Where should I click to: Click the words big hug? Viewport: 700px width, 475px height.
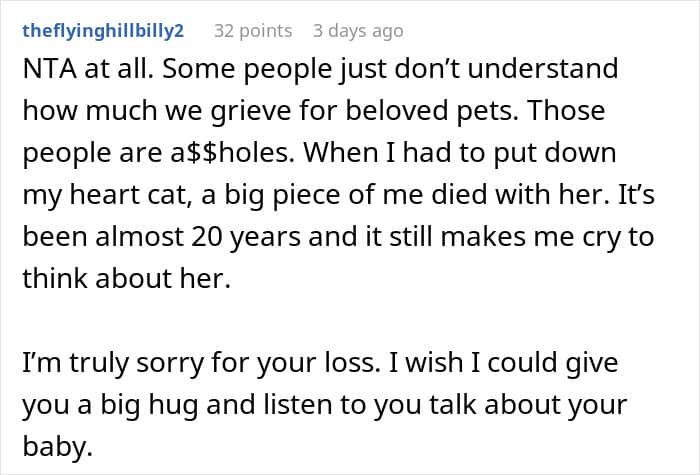pos(148,404)
